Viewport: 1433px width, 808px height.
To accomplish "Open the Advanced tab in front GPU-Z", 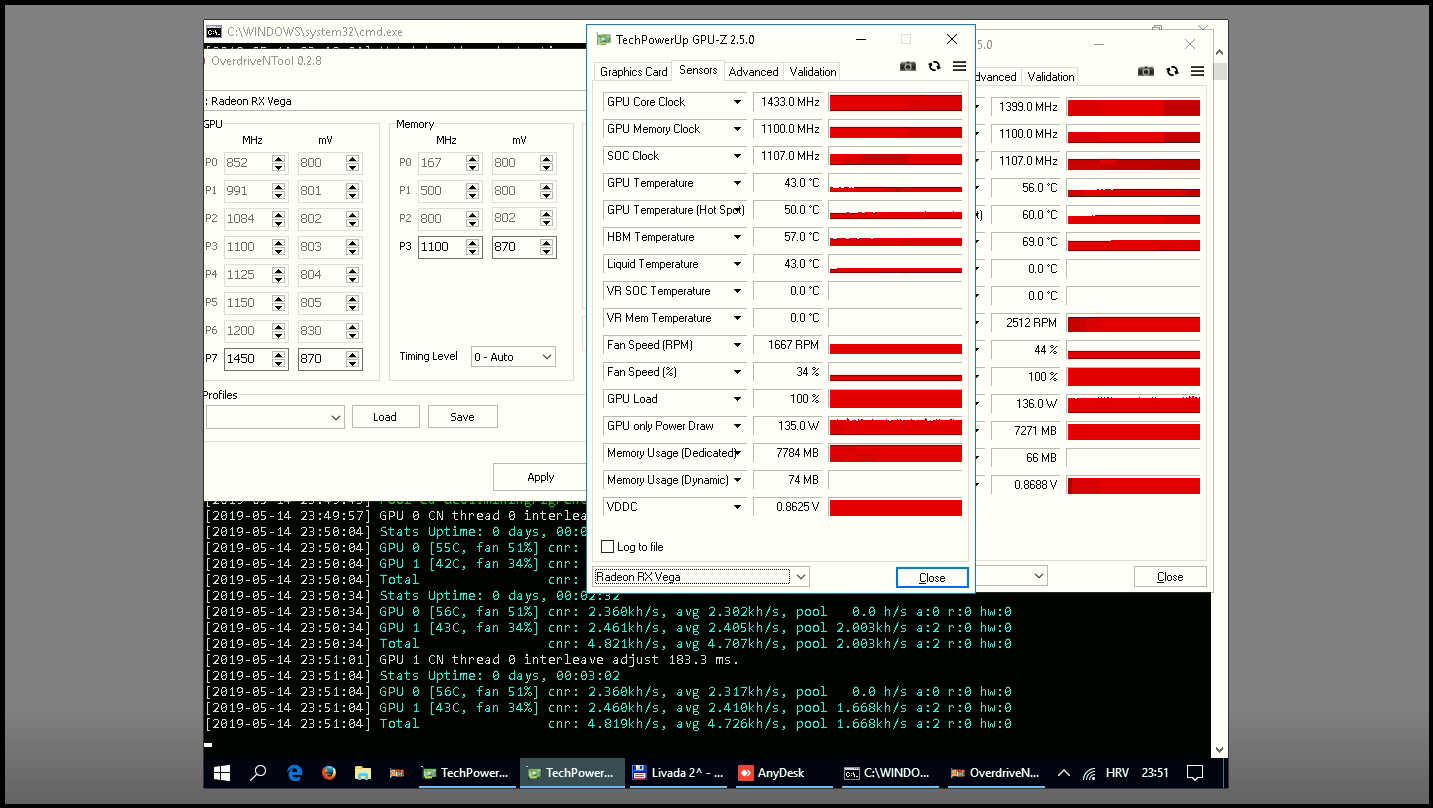I will 753,72.
